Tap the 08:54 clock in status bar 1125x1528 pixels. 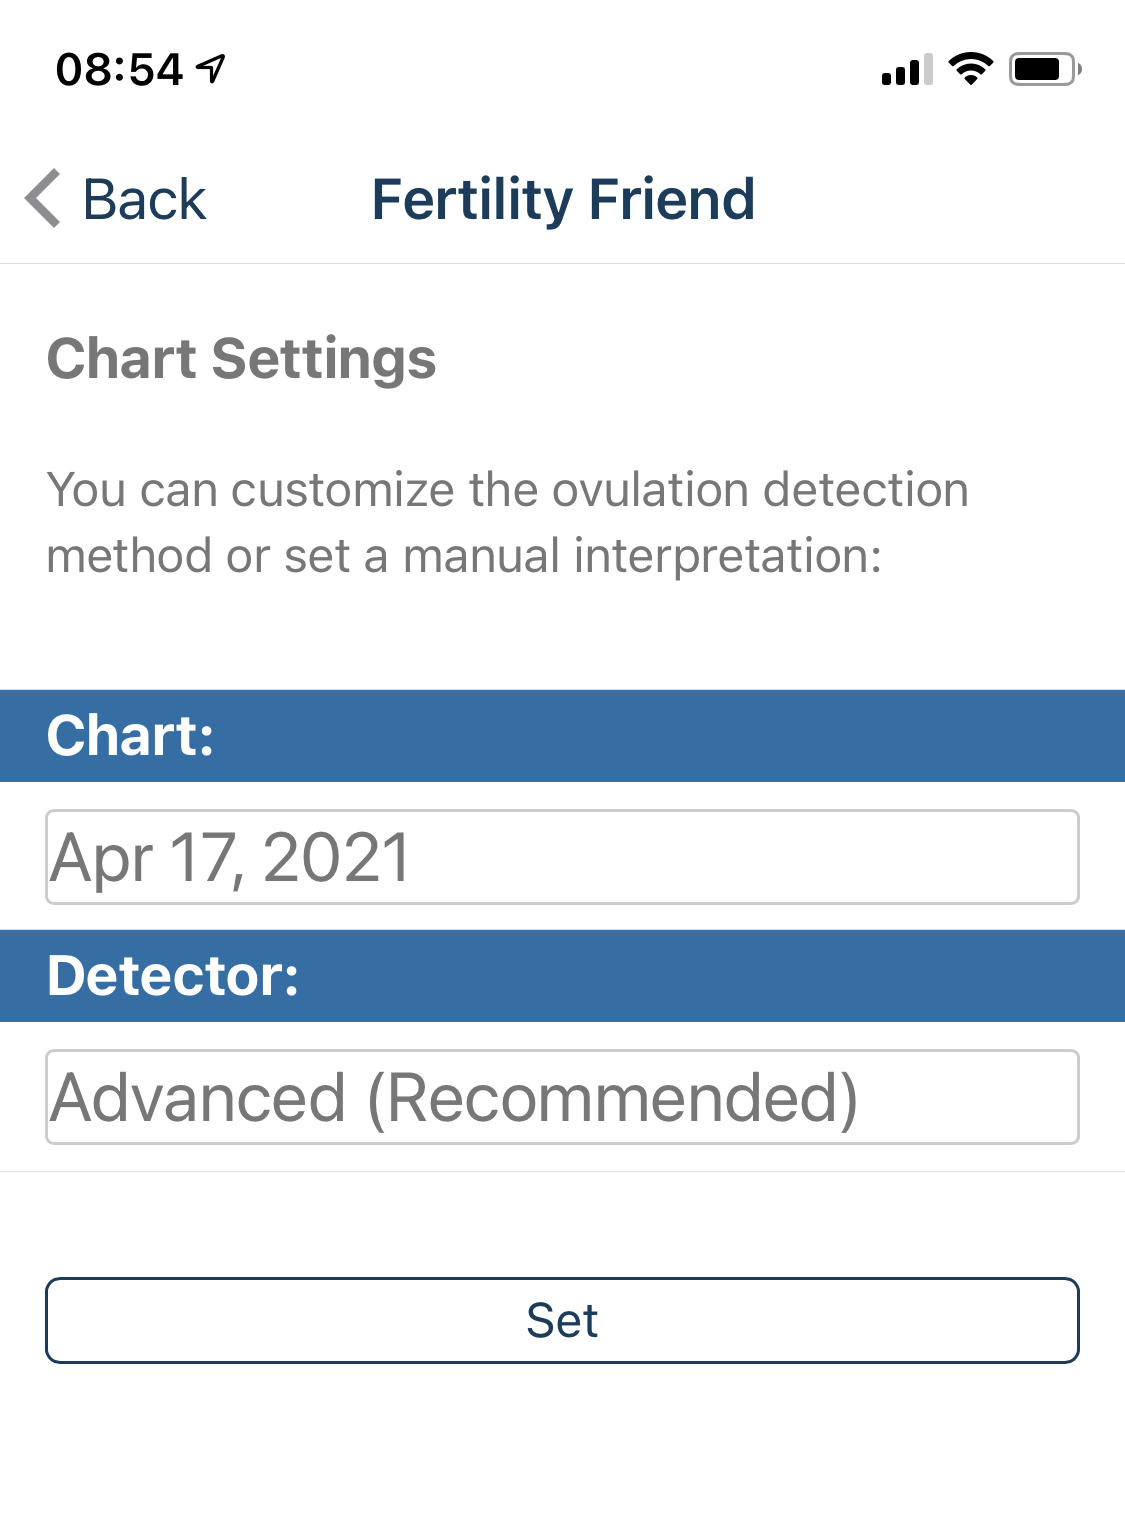(120, 70)
